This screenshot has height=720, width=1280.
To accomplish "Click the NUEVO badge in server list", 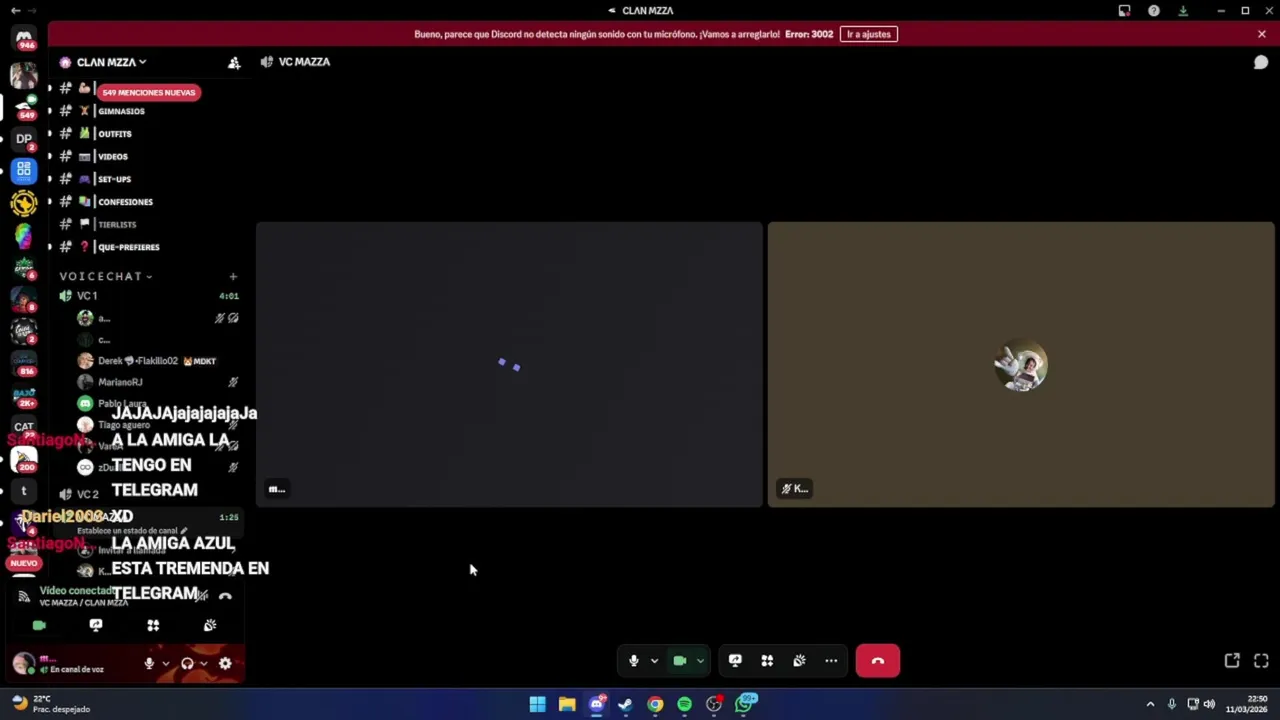I will pos(24,563).
